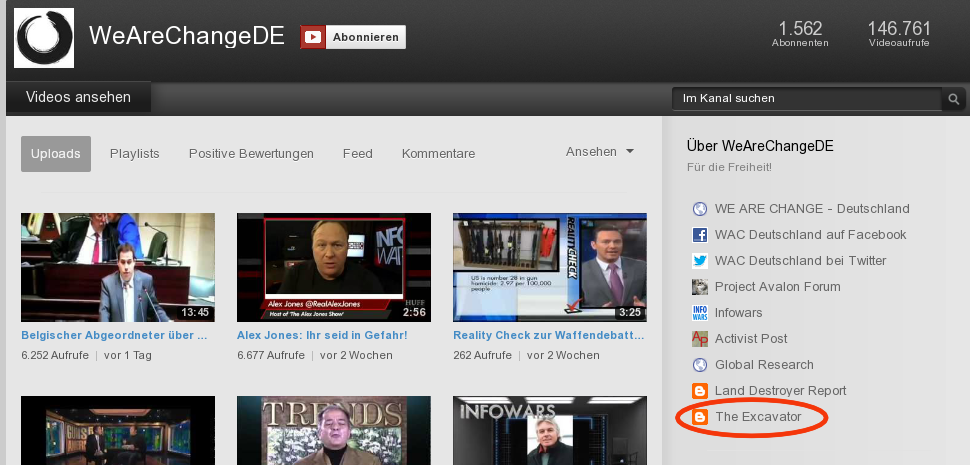Open the Belgischer Abgeordneter video thumbnail
This screenshot has height=465, width=970.
118,267
